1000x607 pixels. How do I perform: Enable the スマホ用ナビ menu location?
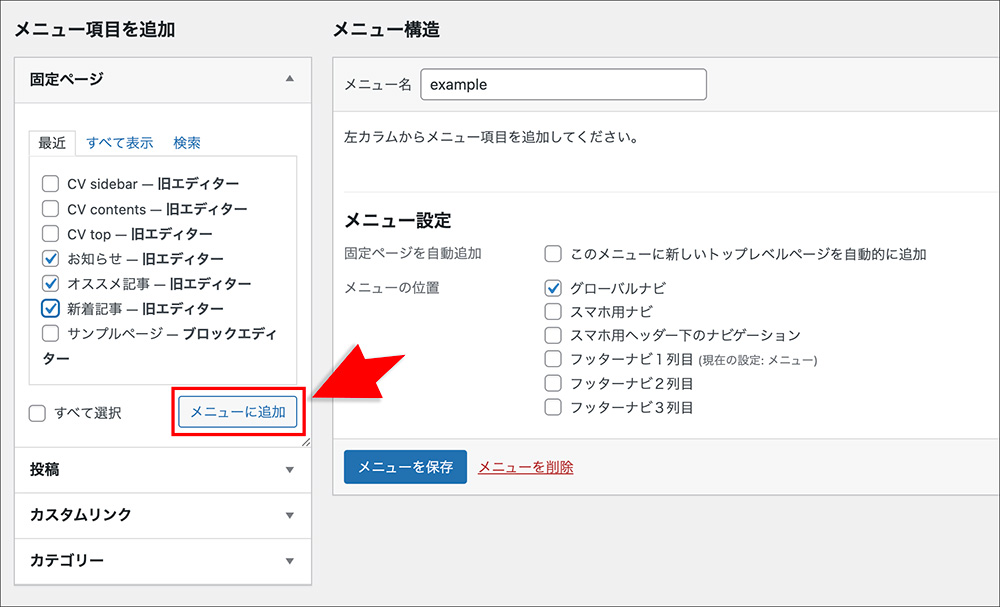tap(553, 312)
